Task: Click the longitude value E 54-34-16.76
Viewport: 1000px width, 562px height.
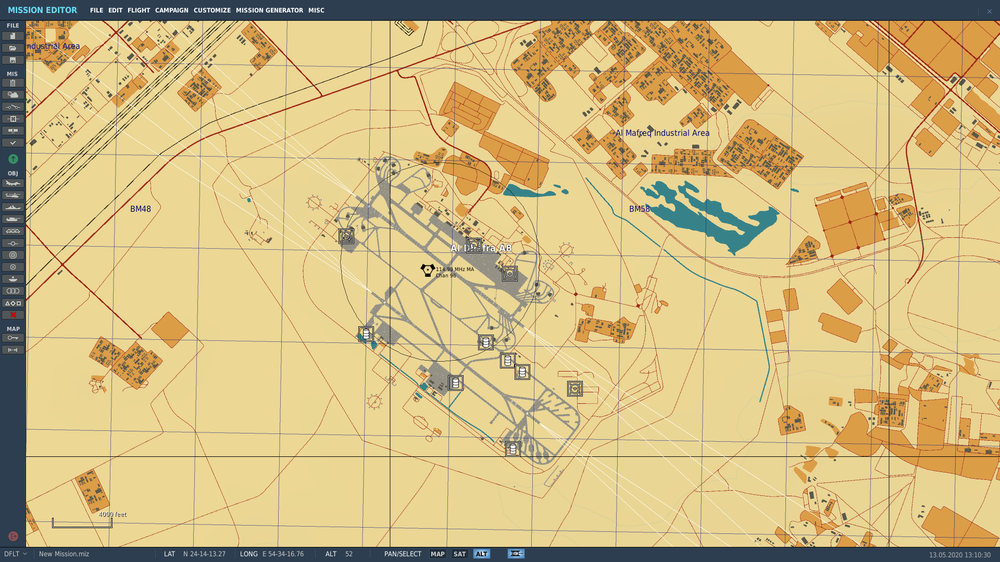Action: (283, 554)
